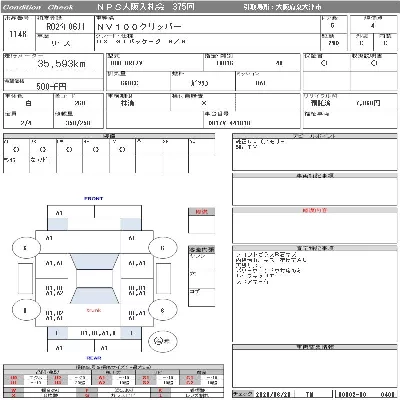Select the "X" mark in the repair history field
Screen dimensions: 400x400
(204, 103)
